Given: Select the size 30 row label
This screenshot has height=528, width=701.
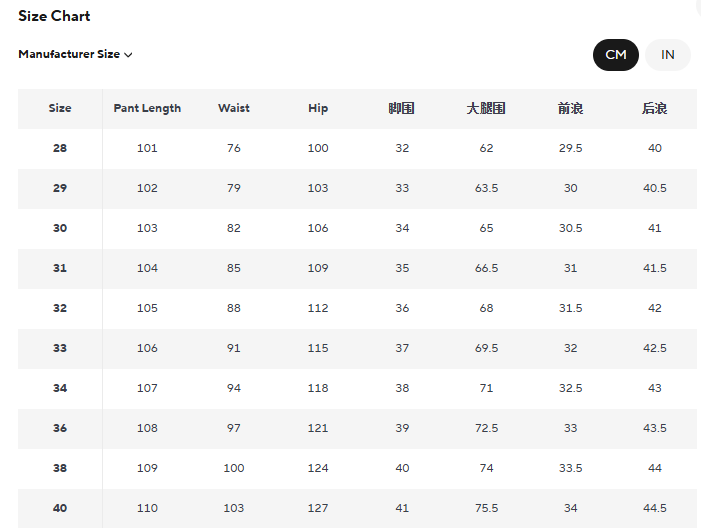Looking at the screenshot, I should (60, 228).
